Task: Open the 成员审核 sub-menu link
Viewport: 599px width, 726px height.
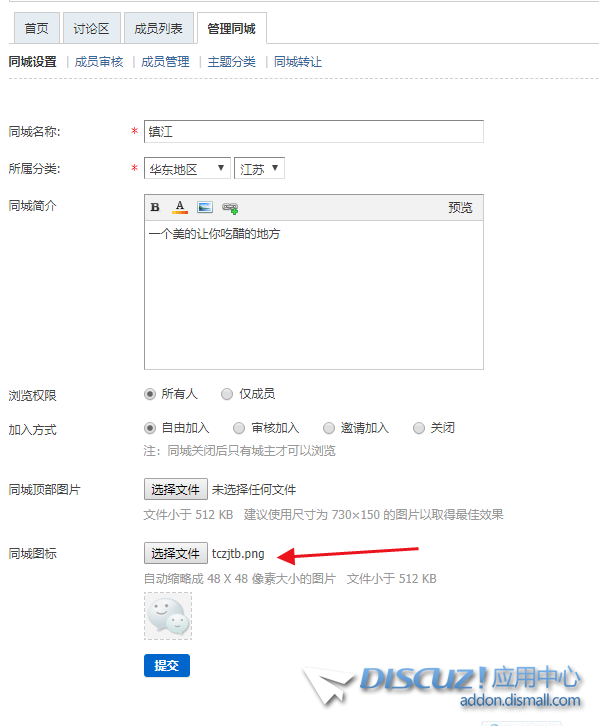Action: (x=99, y=62)
